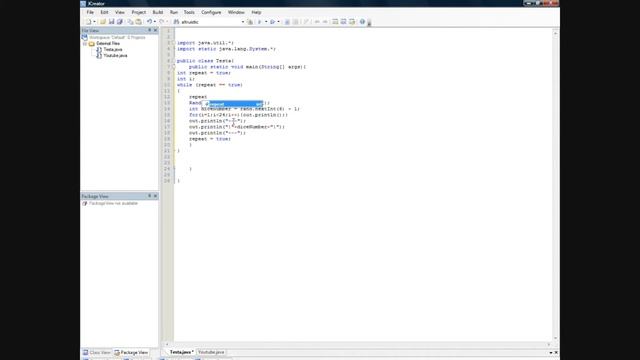Collapse the import block fold marker
Viewport: 640px width, 360px height.
(173, 42)
